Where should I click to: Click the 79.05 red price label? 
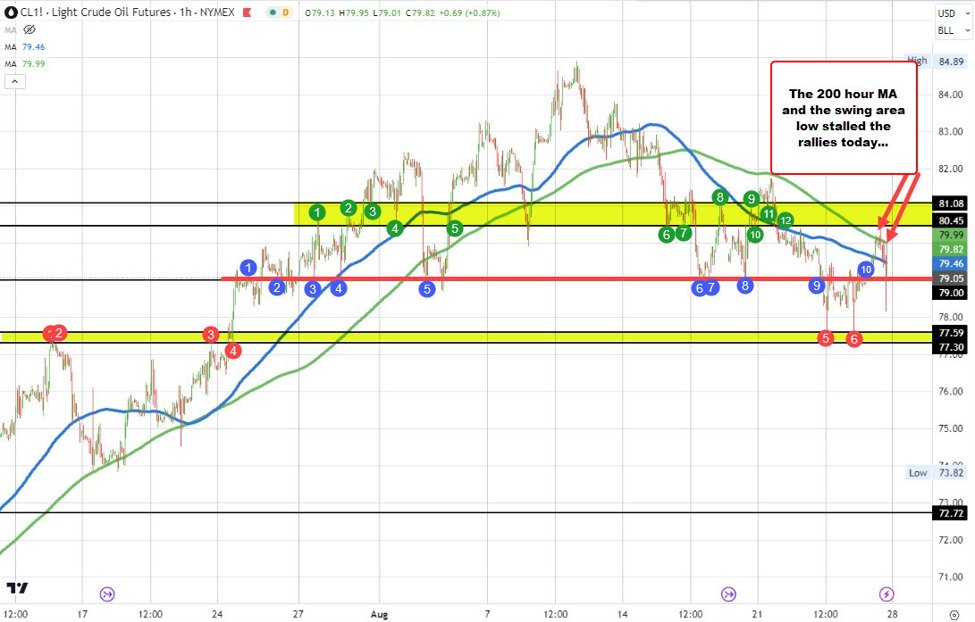(x=949, y=279)
